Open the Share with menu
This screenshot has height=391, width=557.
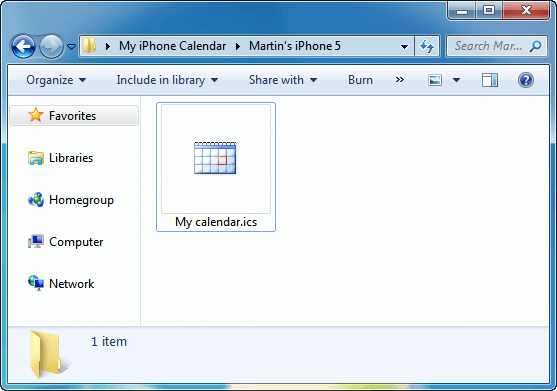[x=283, y=80]
